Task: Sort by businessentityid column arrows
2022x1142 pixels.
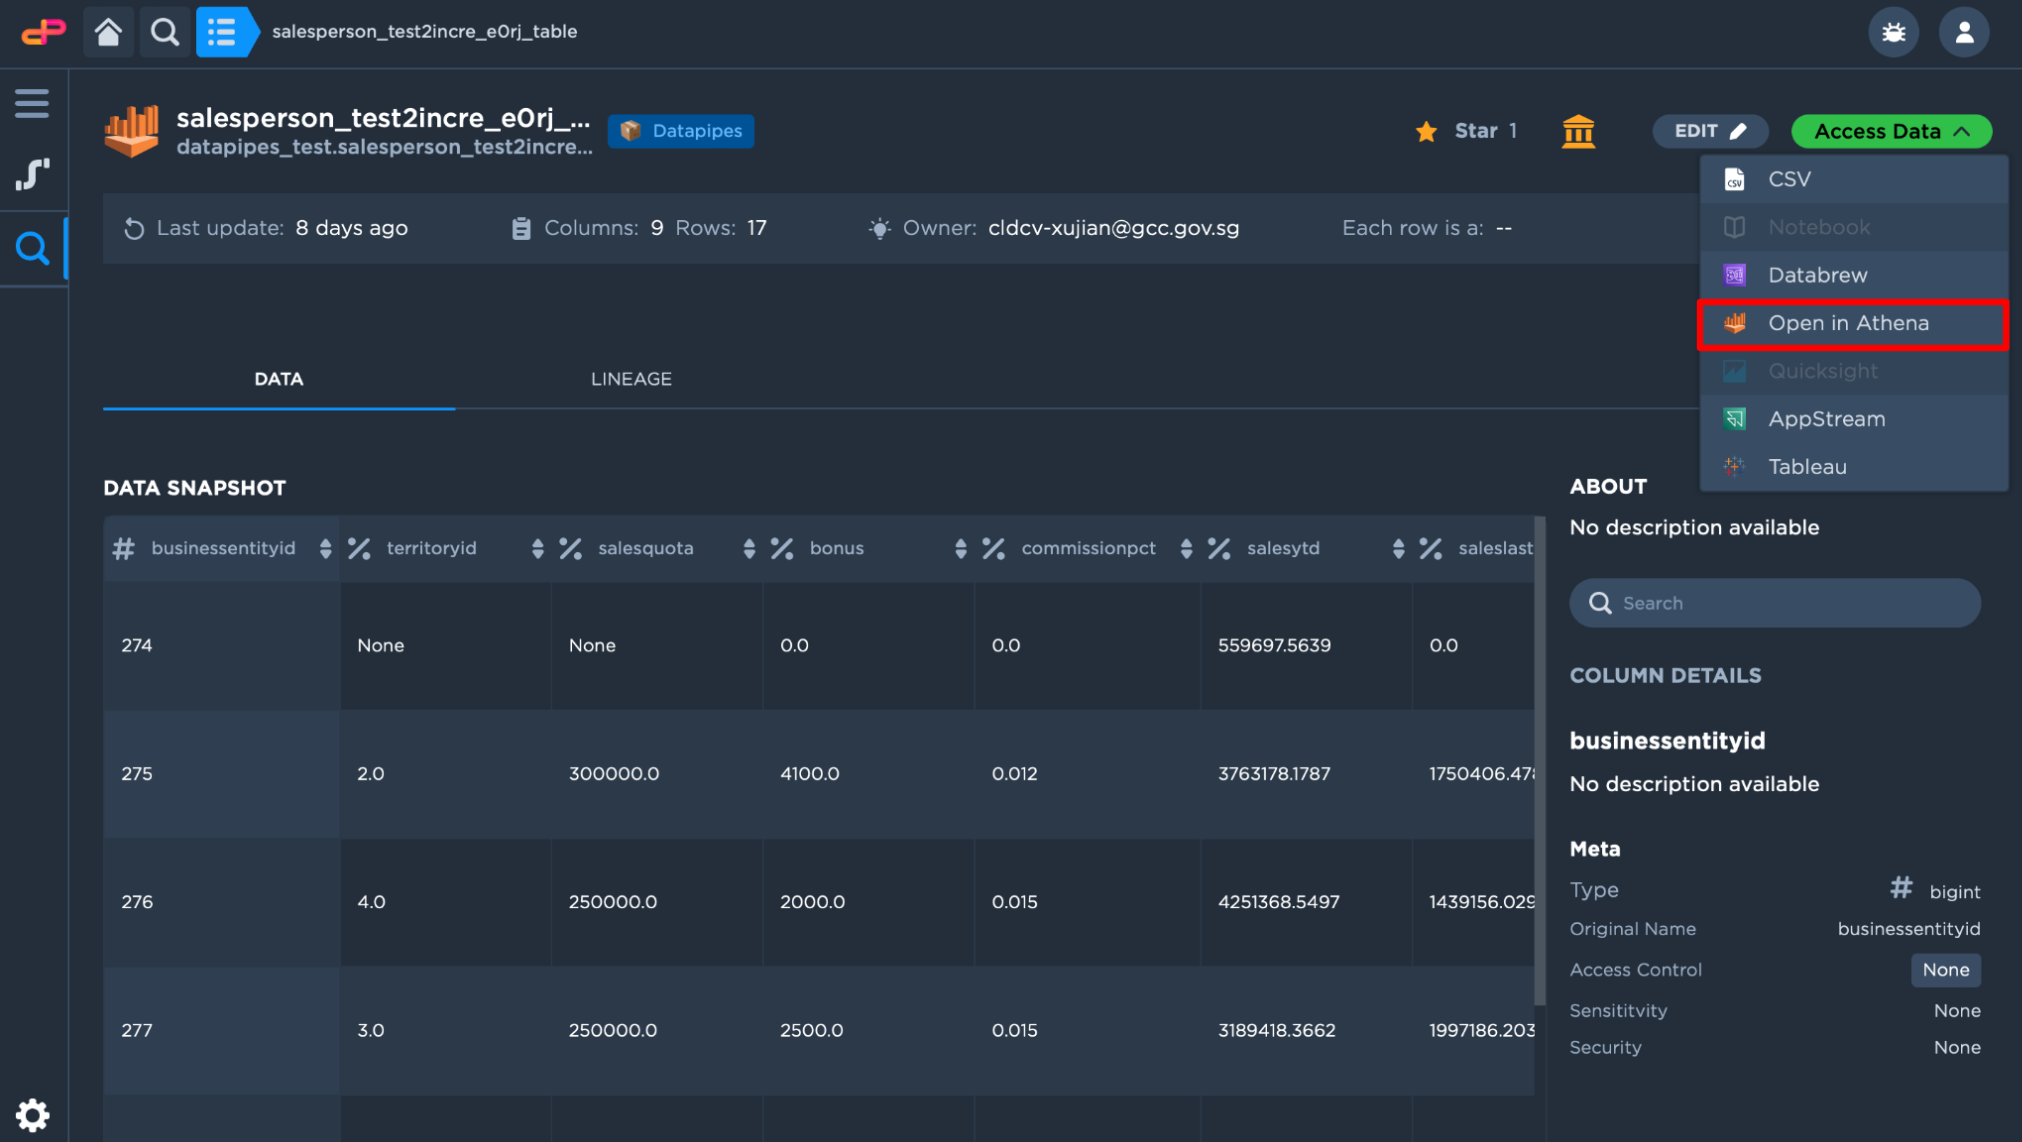Action: tap(325, 548)
